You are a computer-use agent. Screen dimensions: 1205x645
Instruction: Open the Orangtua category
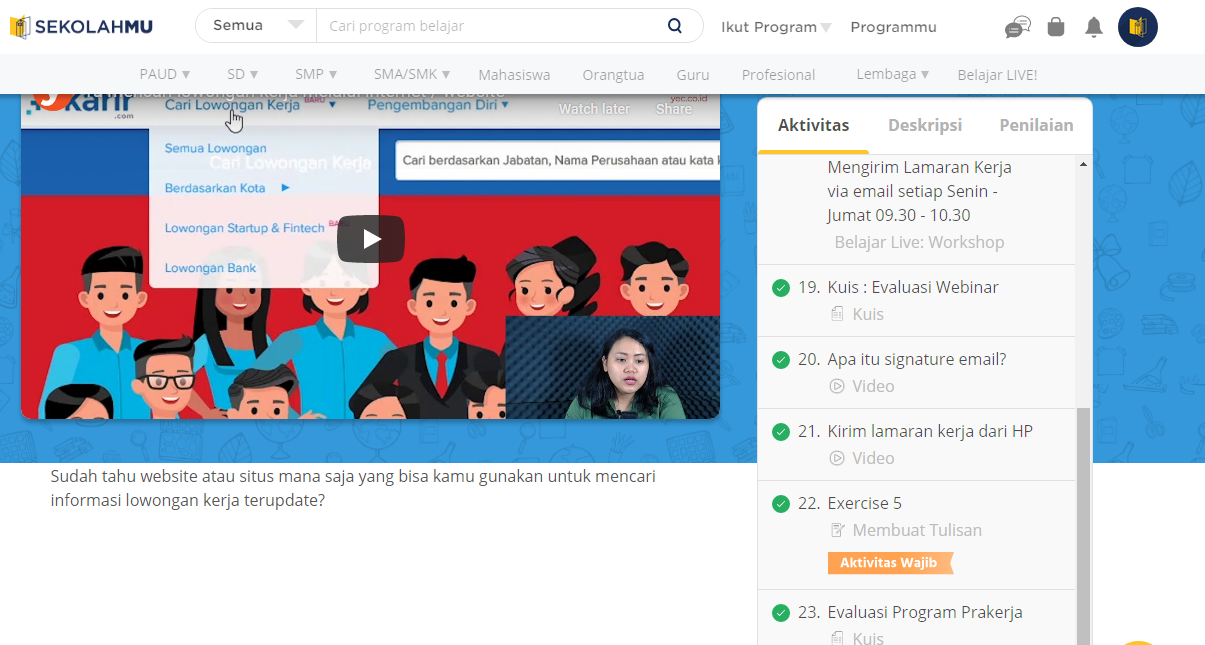click(613, 75)
